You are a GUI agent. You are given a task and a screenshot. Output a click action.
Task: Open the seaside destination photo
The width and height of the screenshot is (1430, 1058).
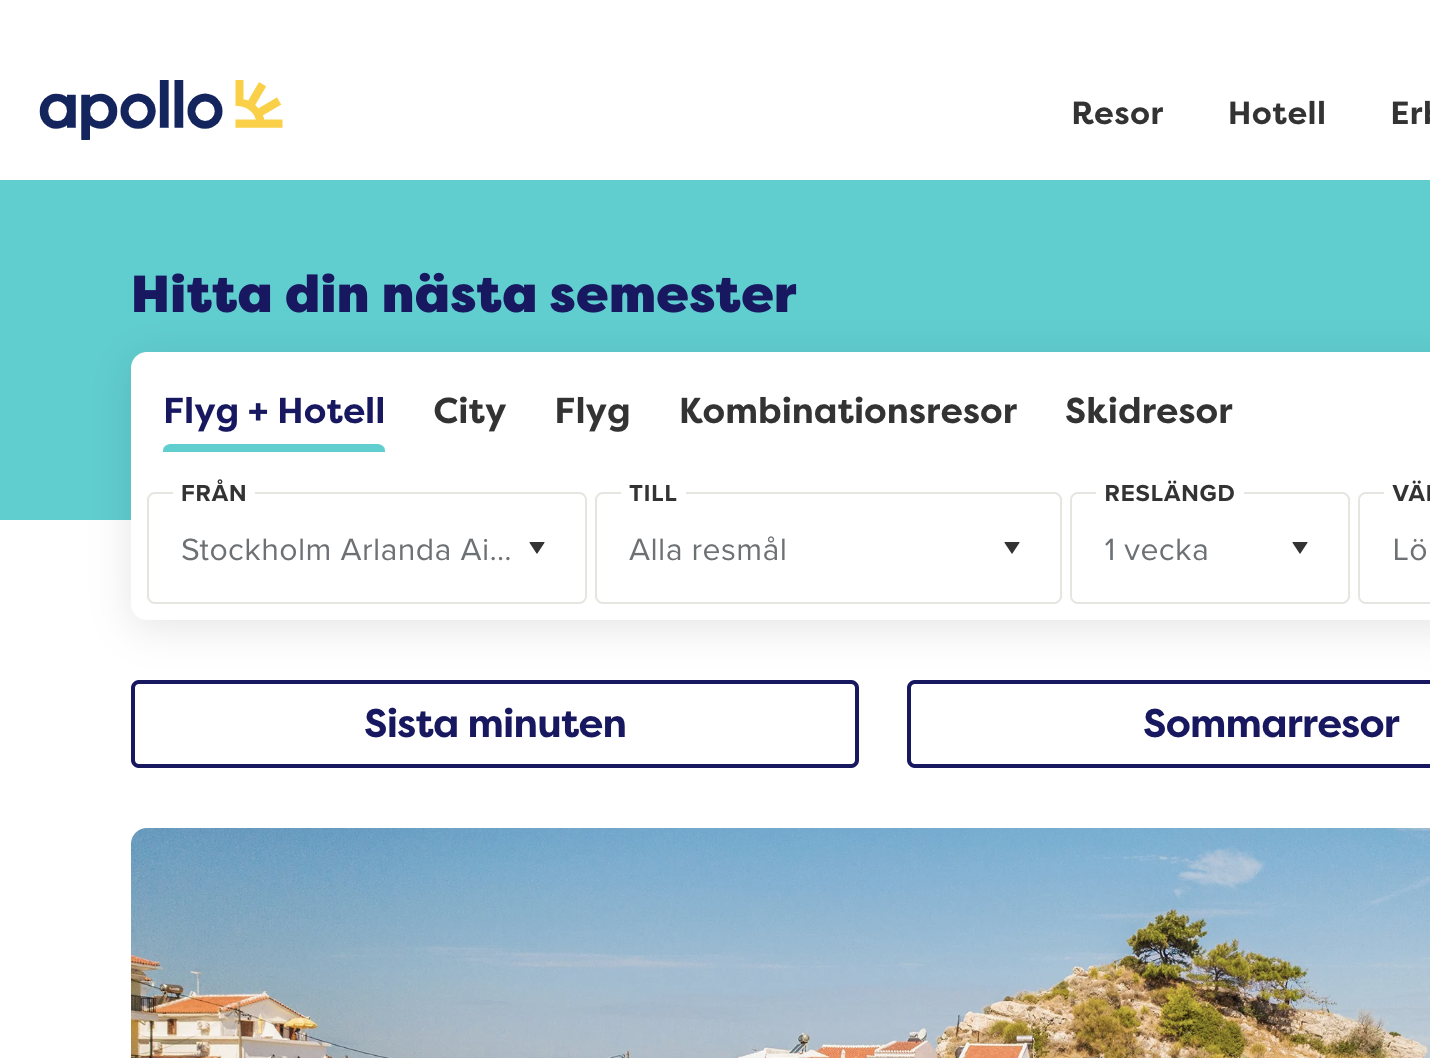(x=780, y=943)
